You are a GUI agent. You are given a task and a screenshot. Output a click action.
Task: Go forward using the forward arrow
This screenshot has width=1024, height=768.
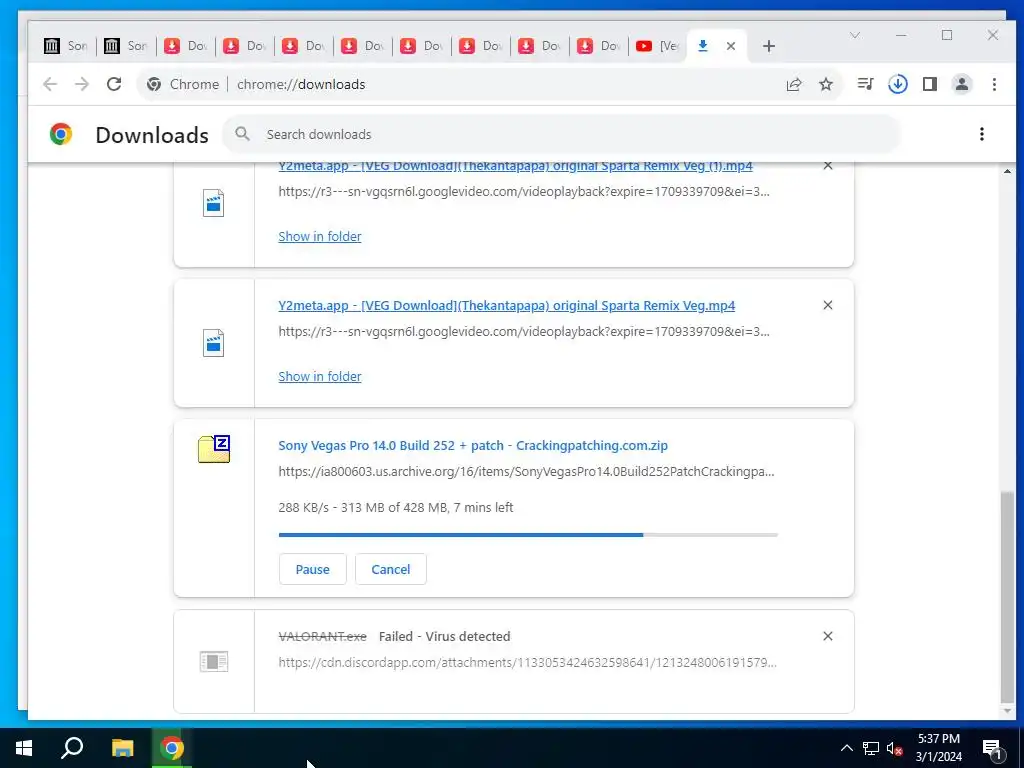tap(82, 84)
